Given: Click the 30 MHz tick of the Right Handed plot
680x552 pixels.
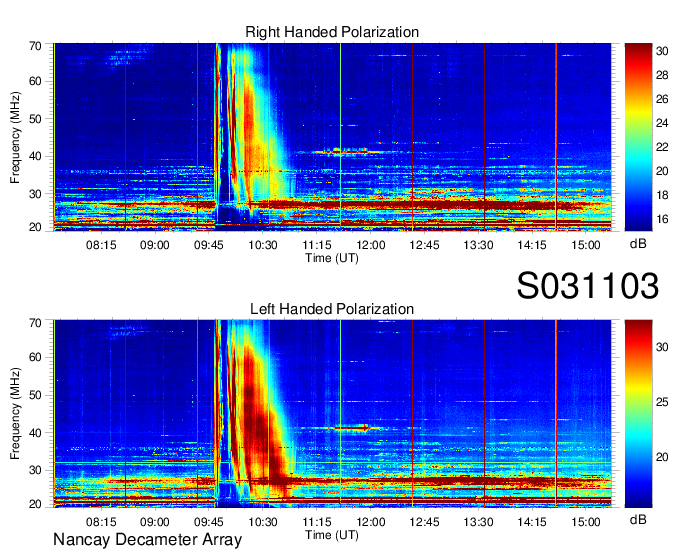Looking at the screenshot, I should [x=36, y=194].
